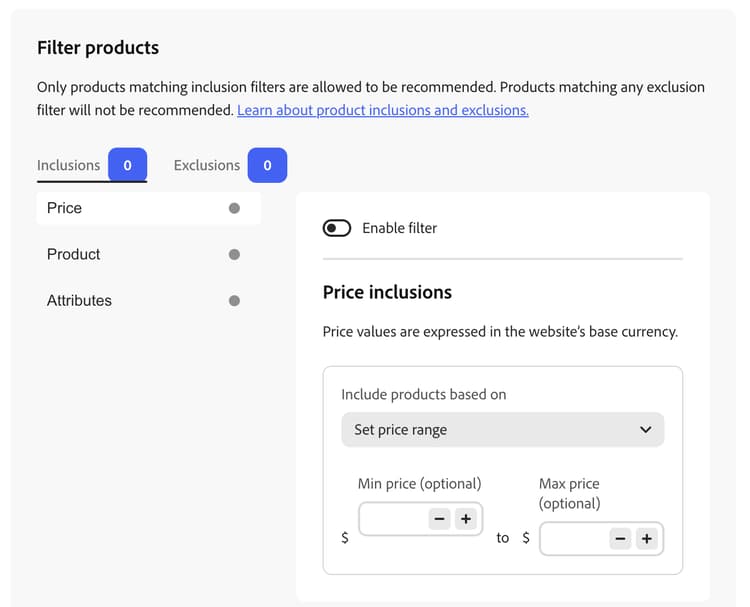Click the status dot beside Attributes
This screenshot has height=607, width=750.
coord(234,300)
